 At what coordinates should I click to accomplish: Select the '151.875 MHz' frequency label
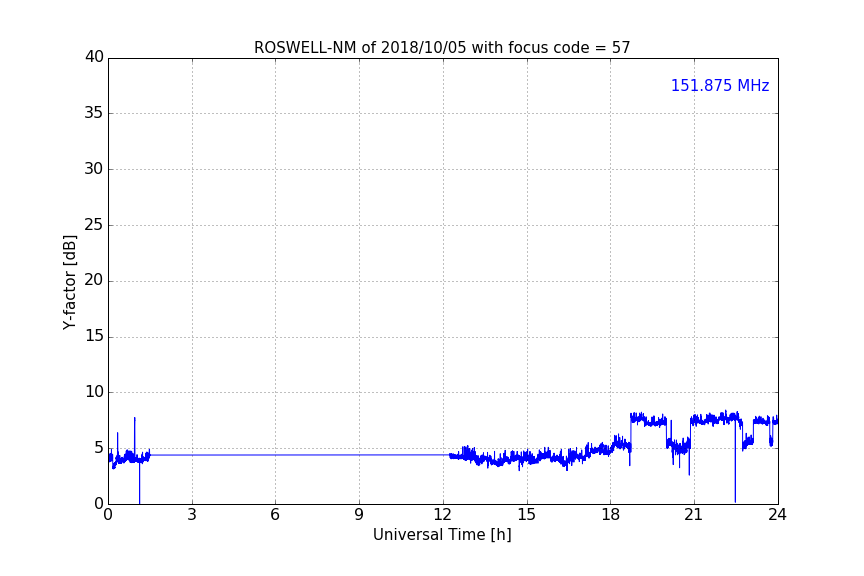[x=720, y=85]
